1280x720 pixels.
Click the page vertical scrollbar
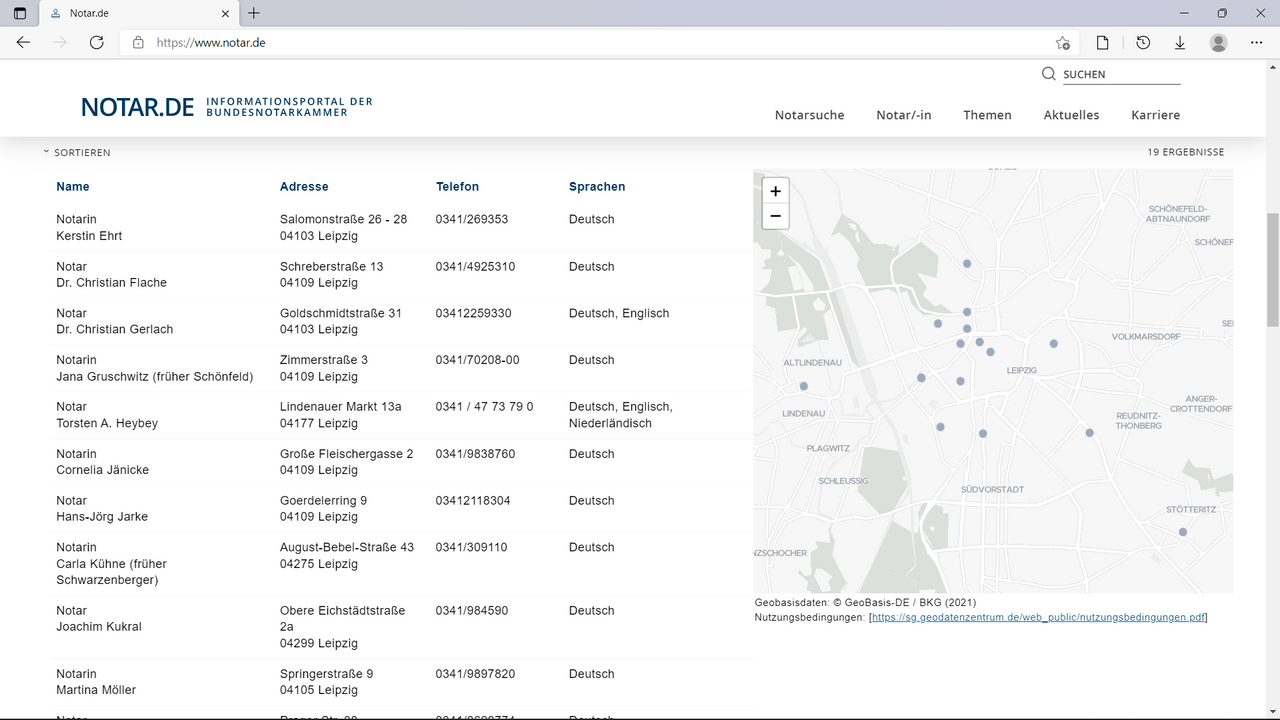coord(1272,270)
